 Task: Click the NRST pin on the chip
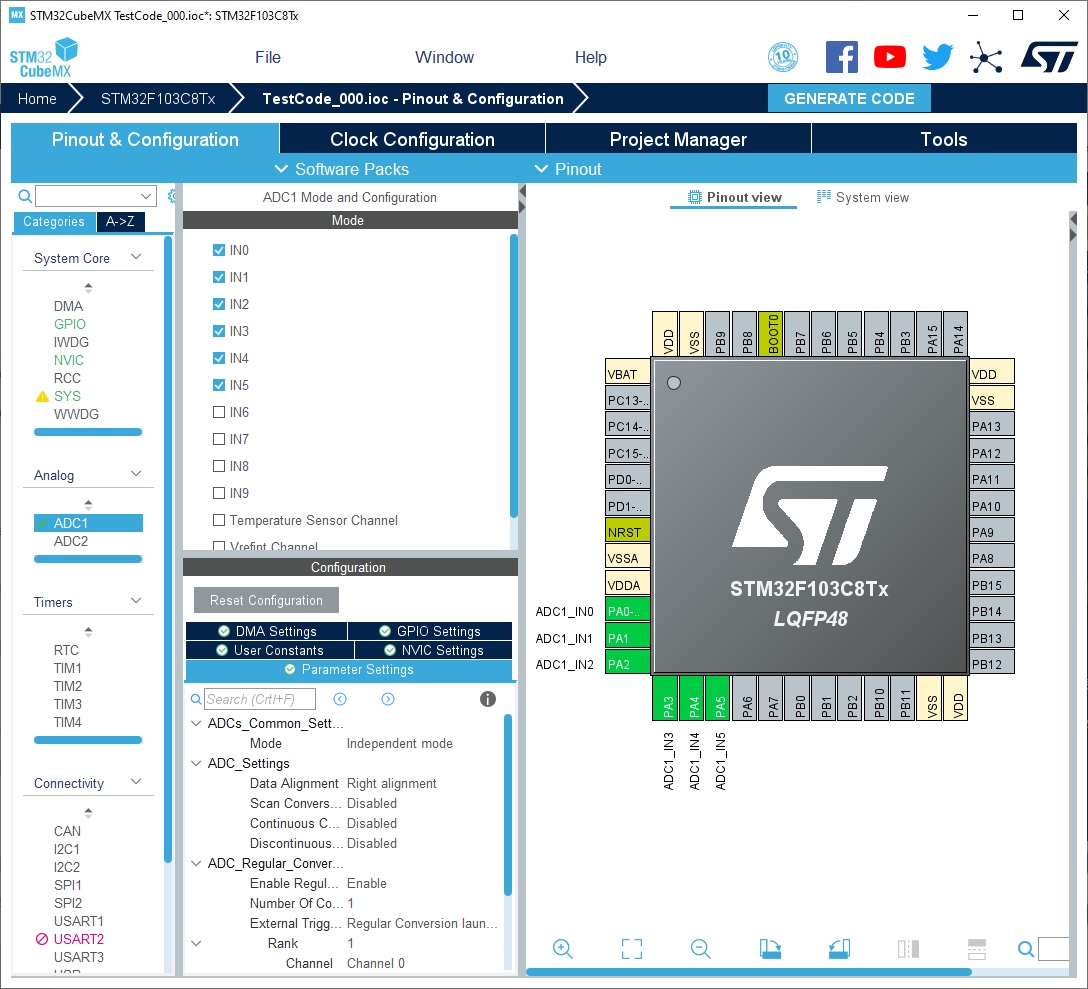pyautogui.click(x=627, y=532)
